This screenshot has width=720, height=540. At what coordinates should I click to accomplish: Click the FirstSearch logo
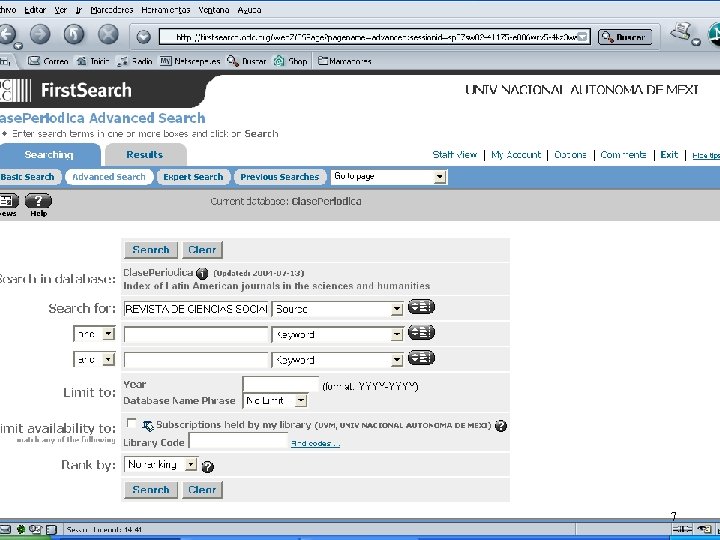tap(67, 90)
